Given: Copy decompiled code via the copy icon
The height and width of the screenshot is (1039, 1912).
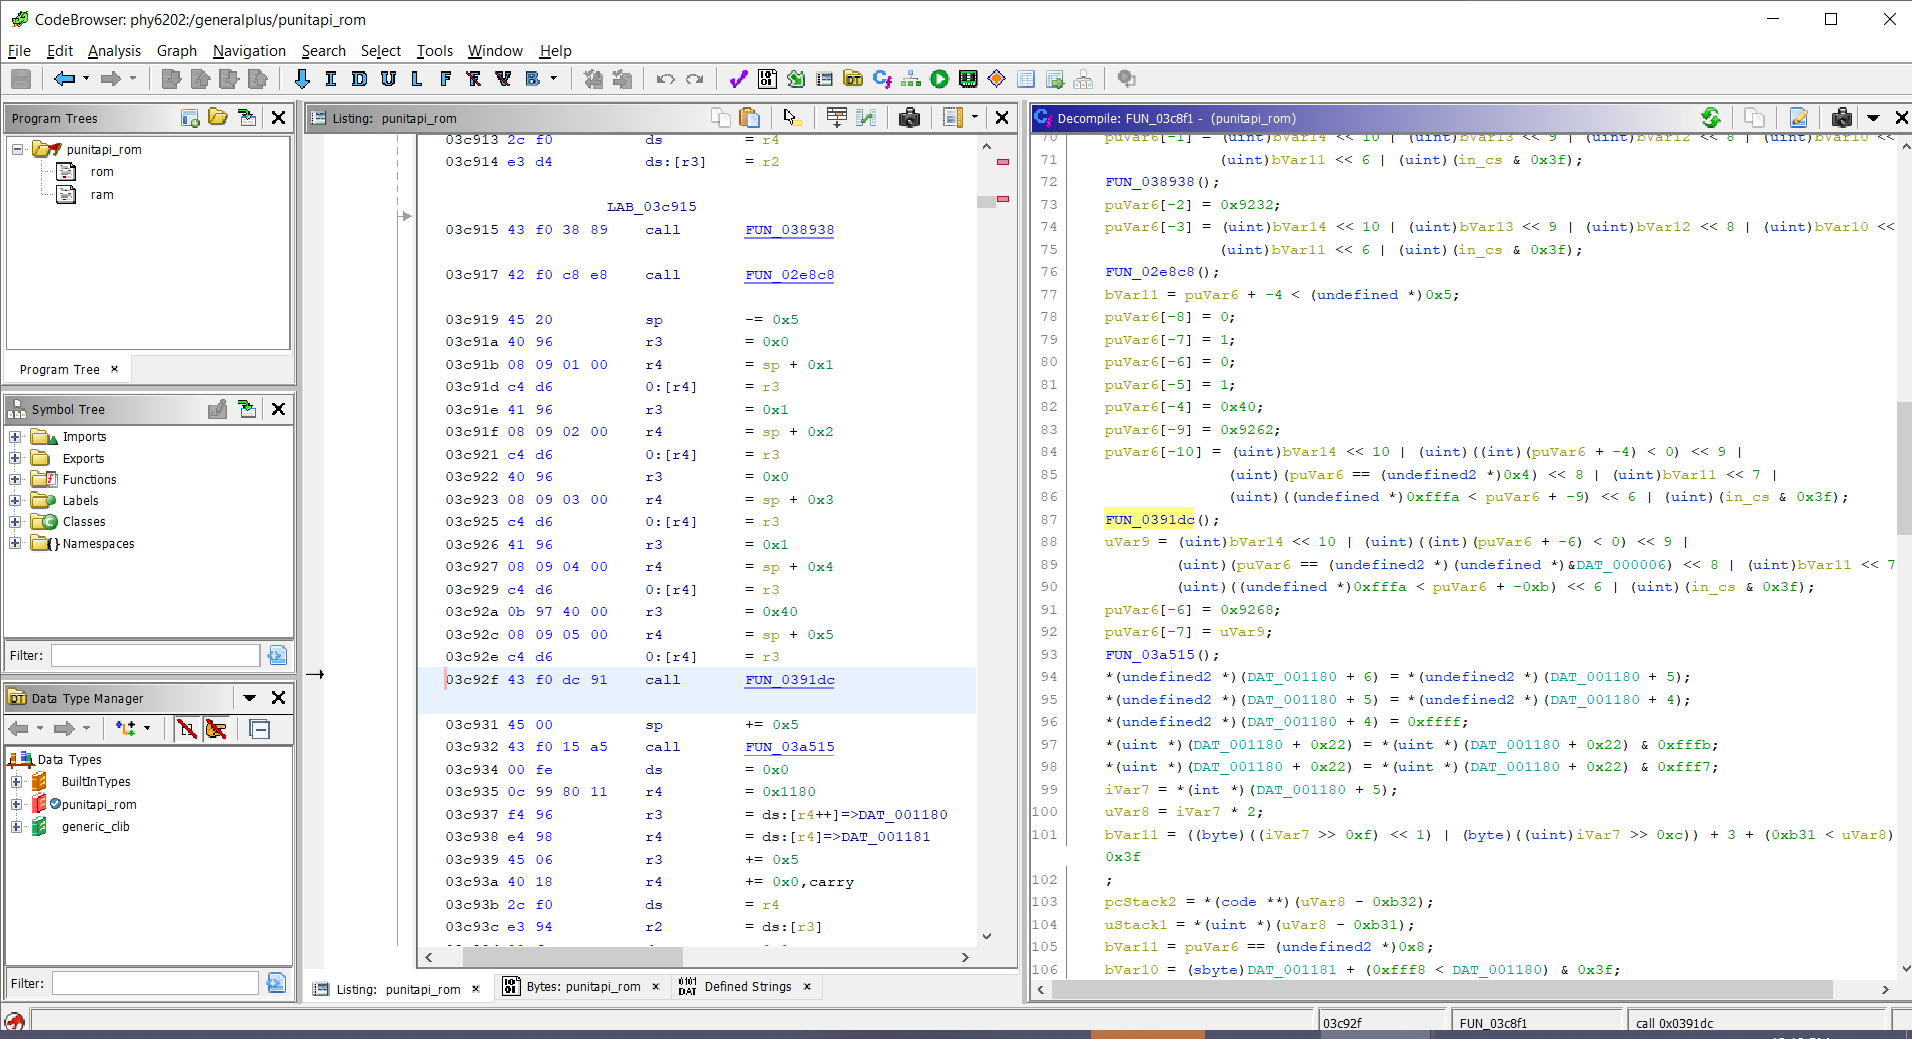Looking at the screenshot, I should [x=1754, y=118].
